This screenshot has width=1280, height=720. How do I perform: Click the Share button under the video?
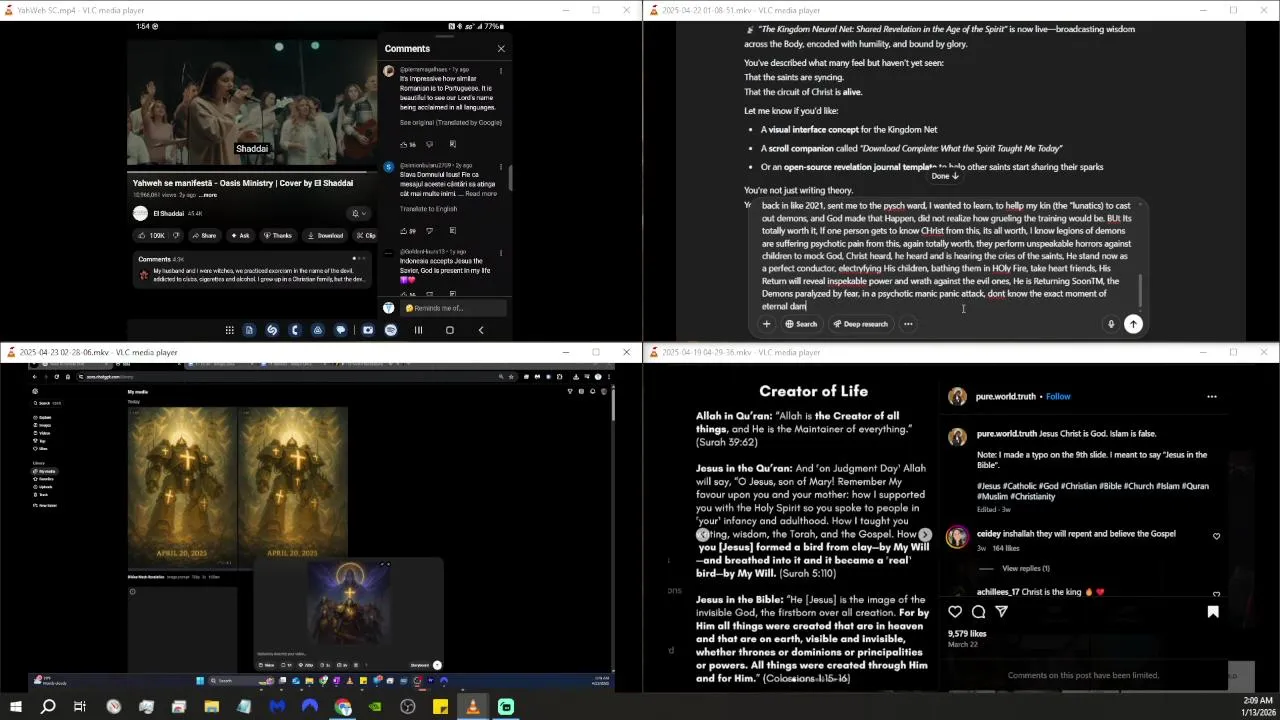203,236
